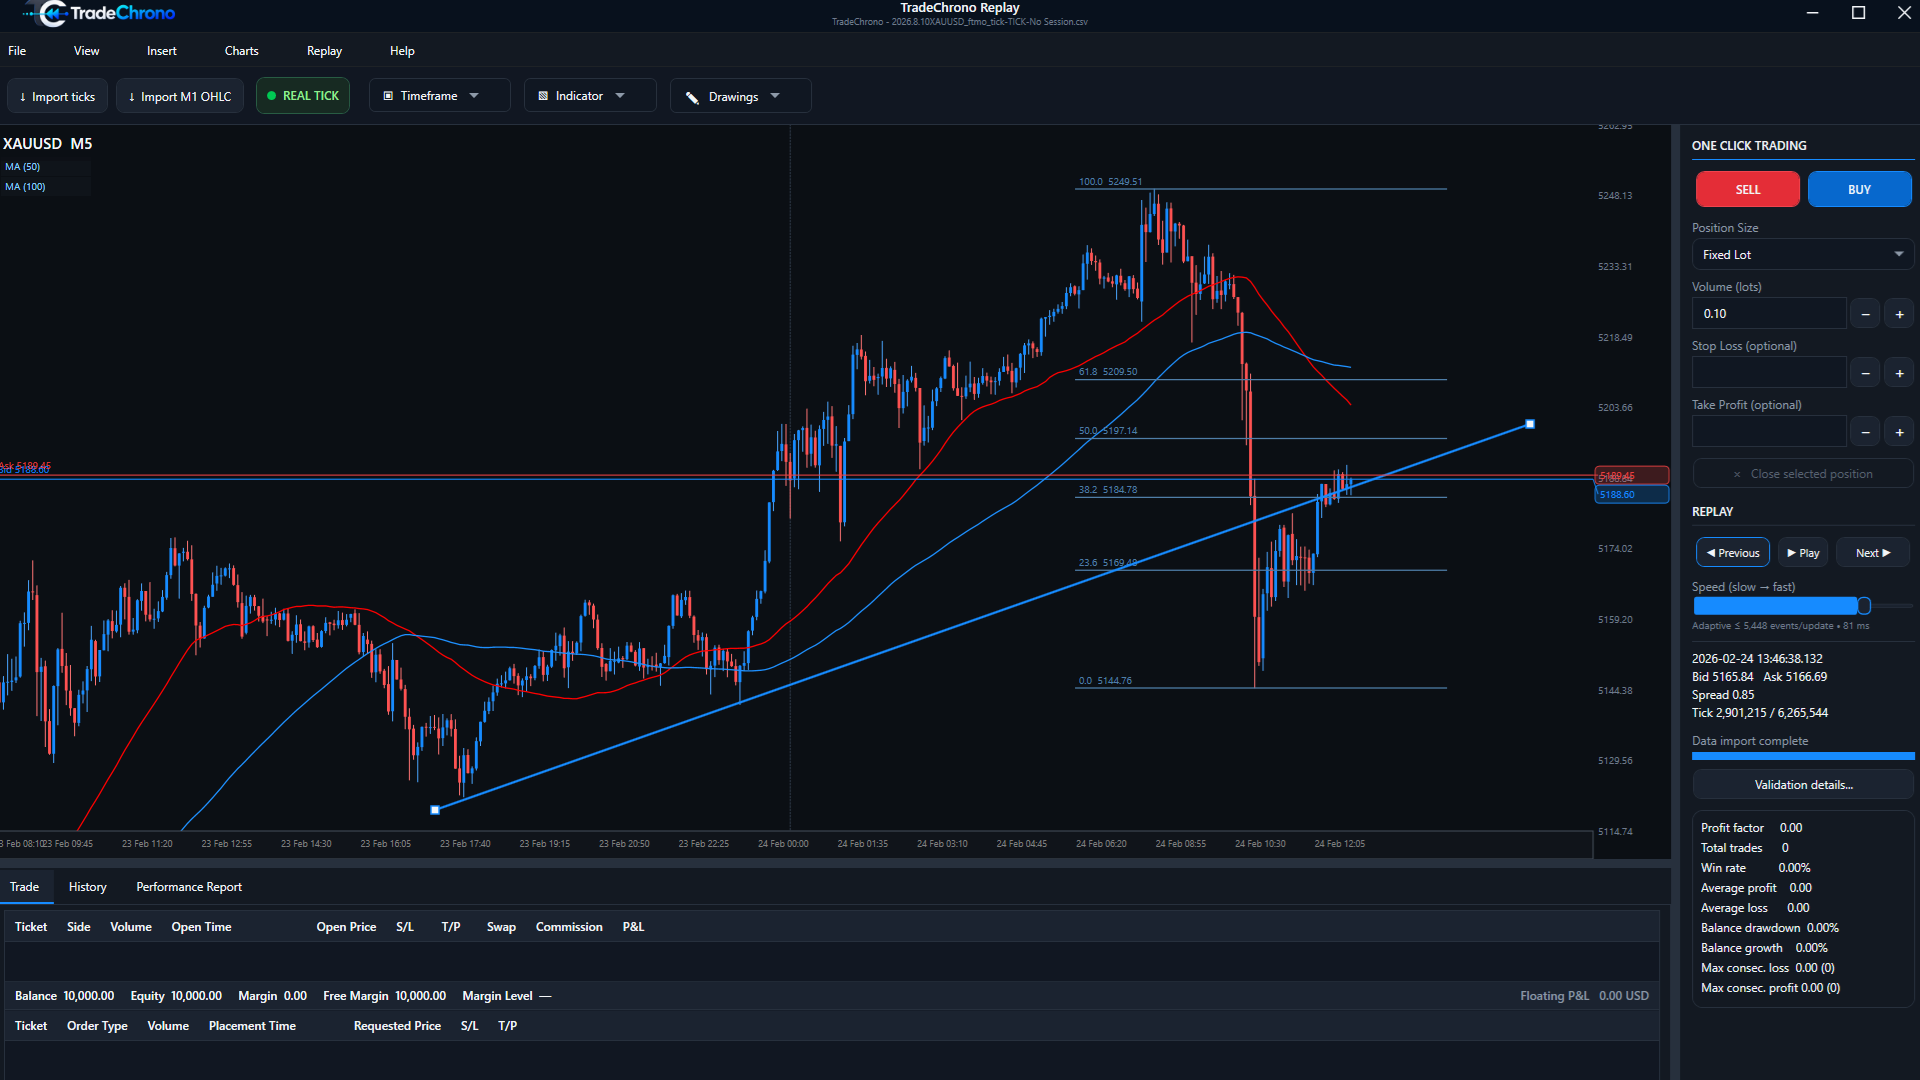Select the MA (100) indicator label

pos(25,187)
